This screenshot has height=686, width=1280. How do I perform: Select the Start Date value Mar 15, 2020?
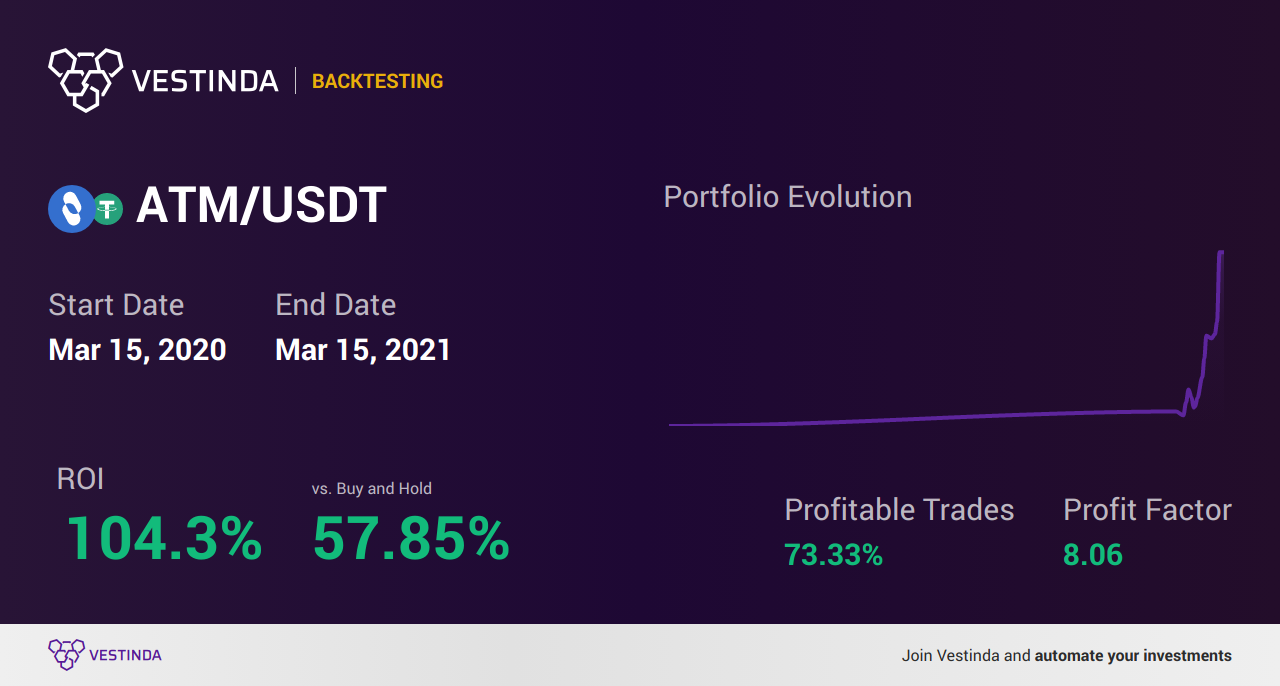(x=137, y=350)
